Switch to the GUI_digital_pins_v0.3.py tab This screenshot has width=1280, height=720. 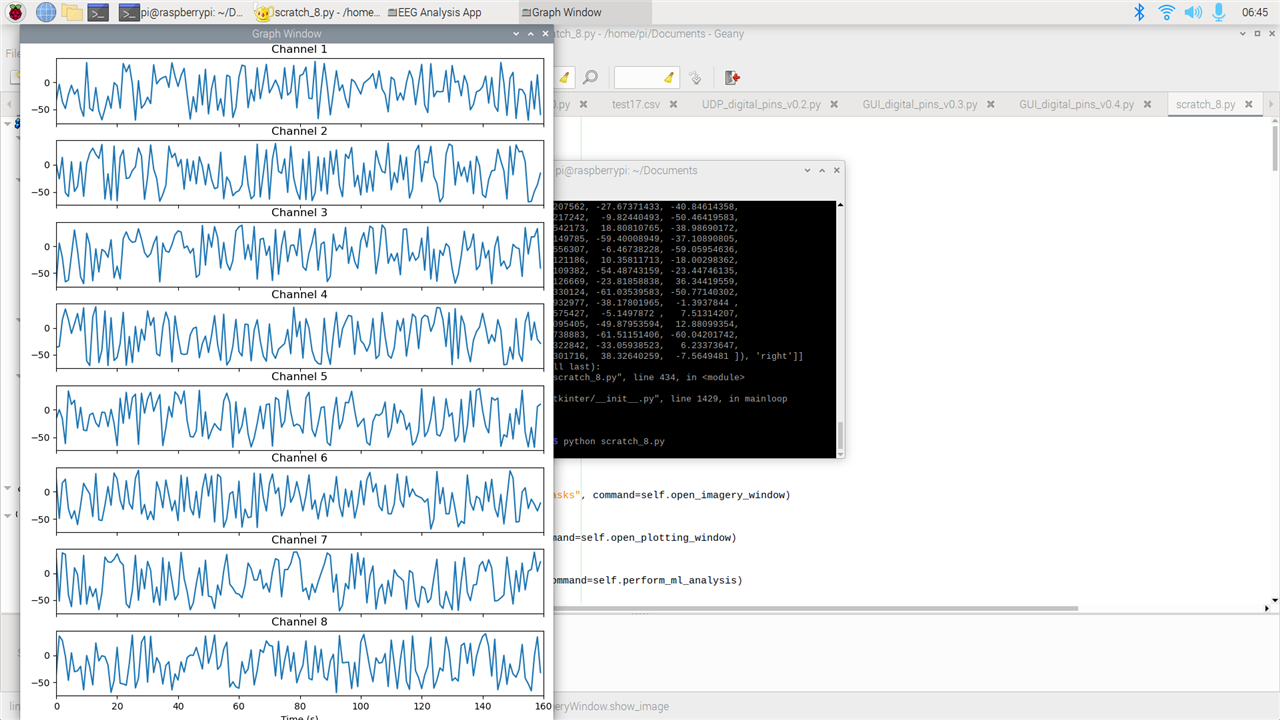920,104
